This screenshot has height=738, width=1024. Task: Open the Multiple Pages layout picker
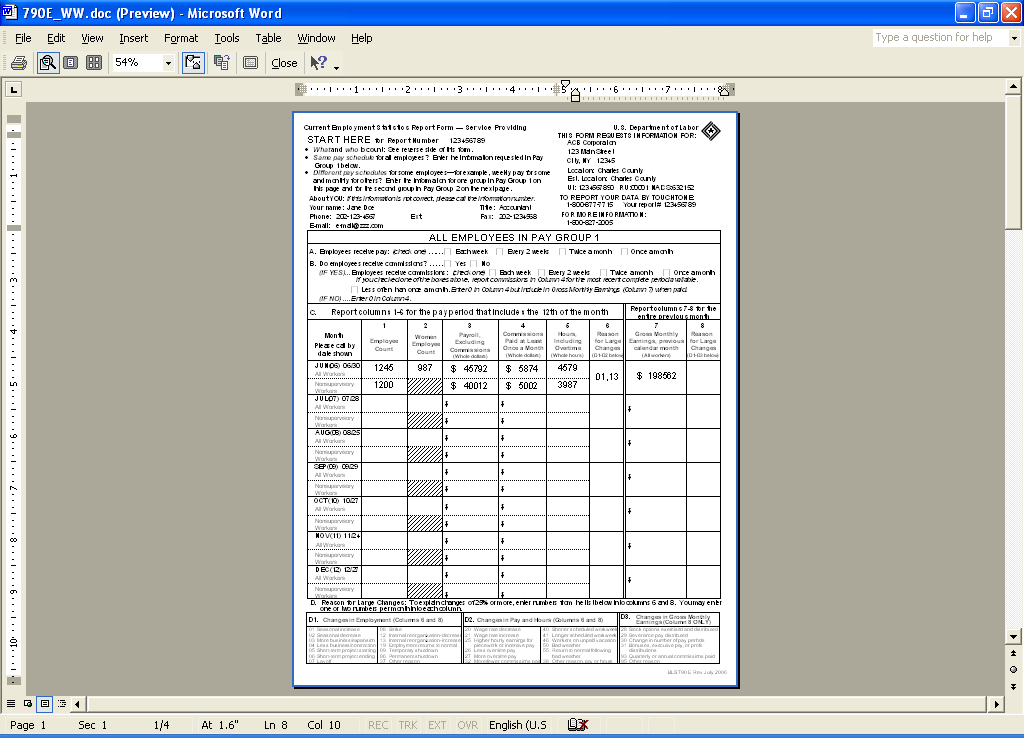click(94, 63)
